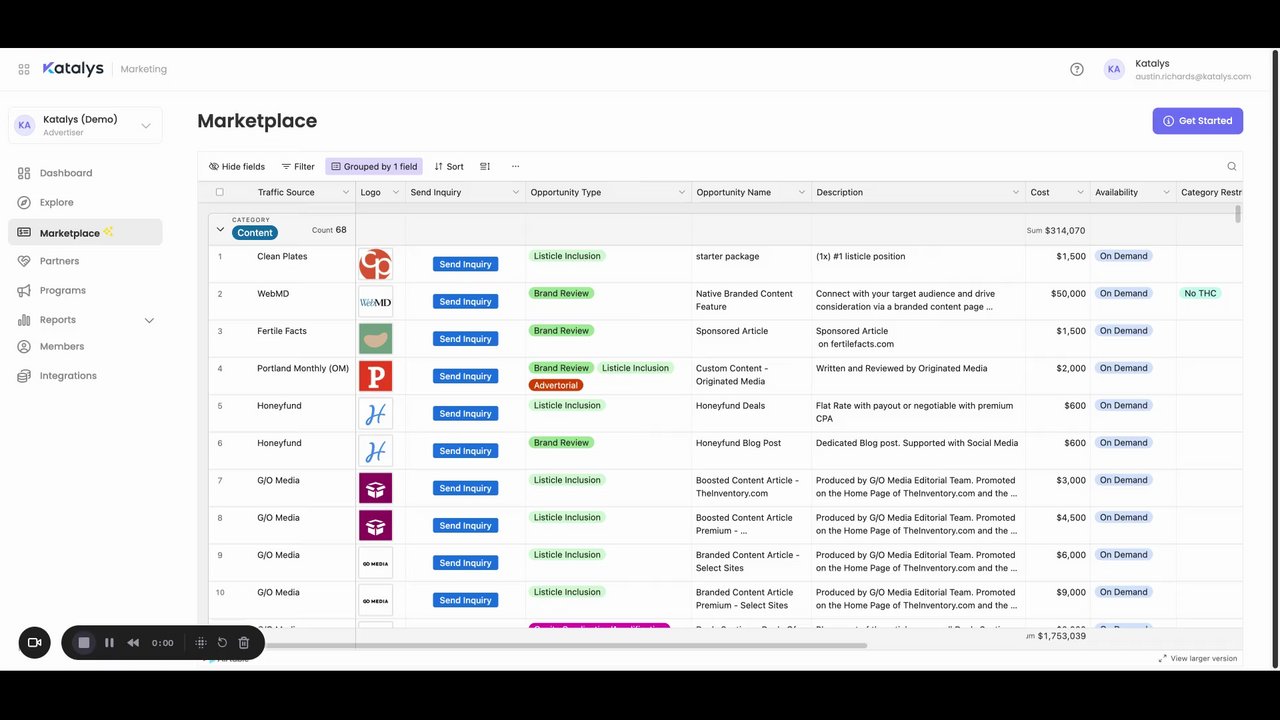Open the Clean Plates logo thumbnail

pyautogui.click(x=376, y=264)
